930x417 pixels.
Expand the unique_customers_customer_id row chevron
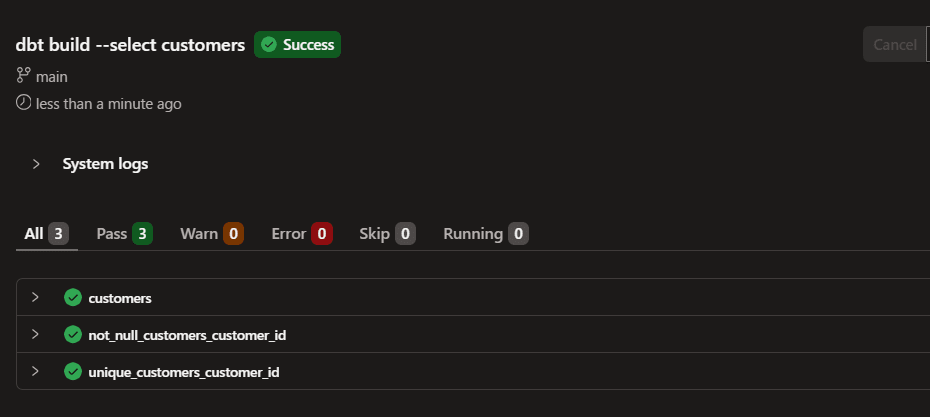[x=35, y=371]
